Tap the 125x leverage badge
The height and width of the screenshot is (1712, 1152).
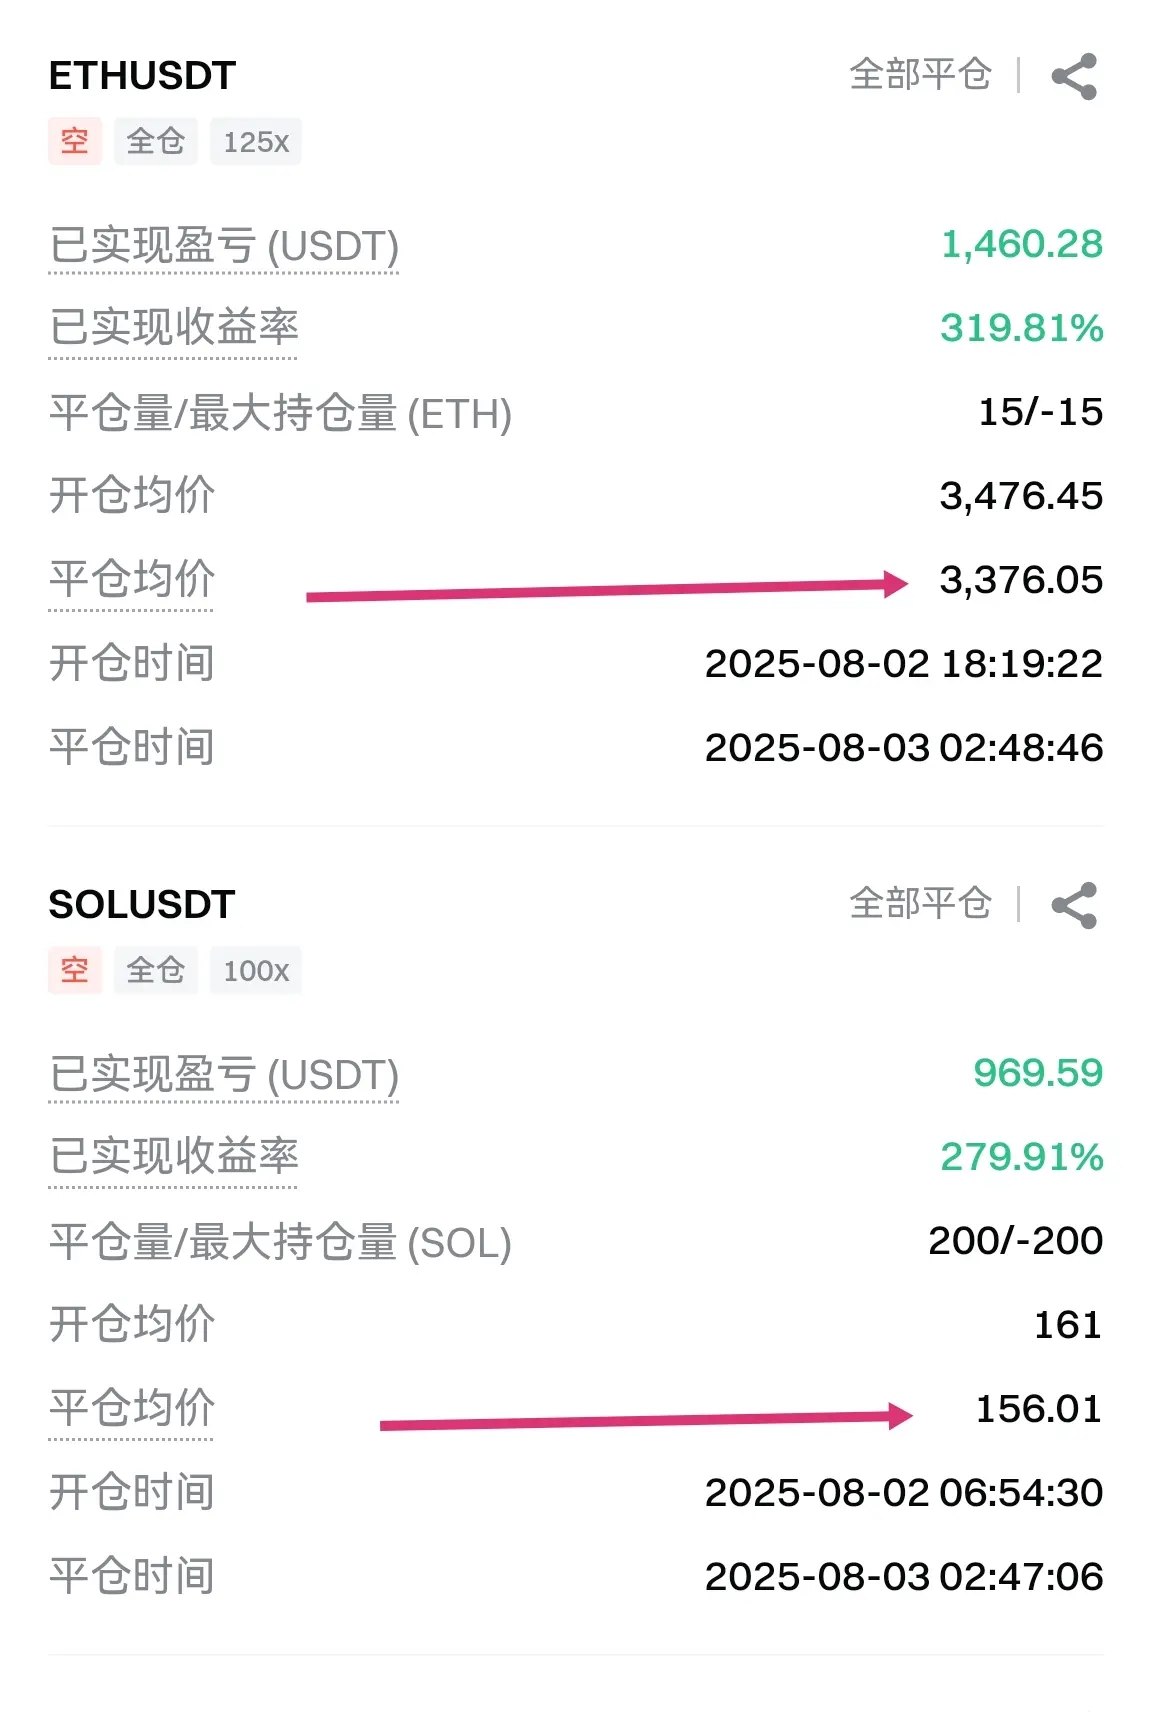pyautogui.click(x=256, y=141)
